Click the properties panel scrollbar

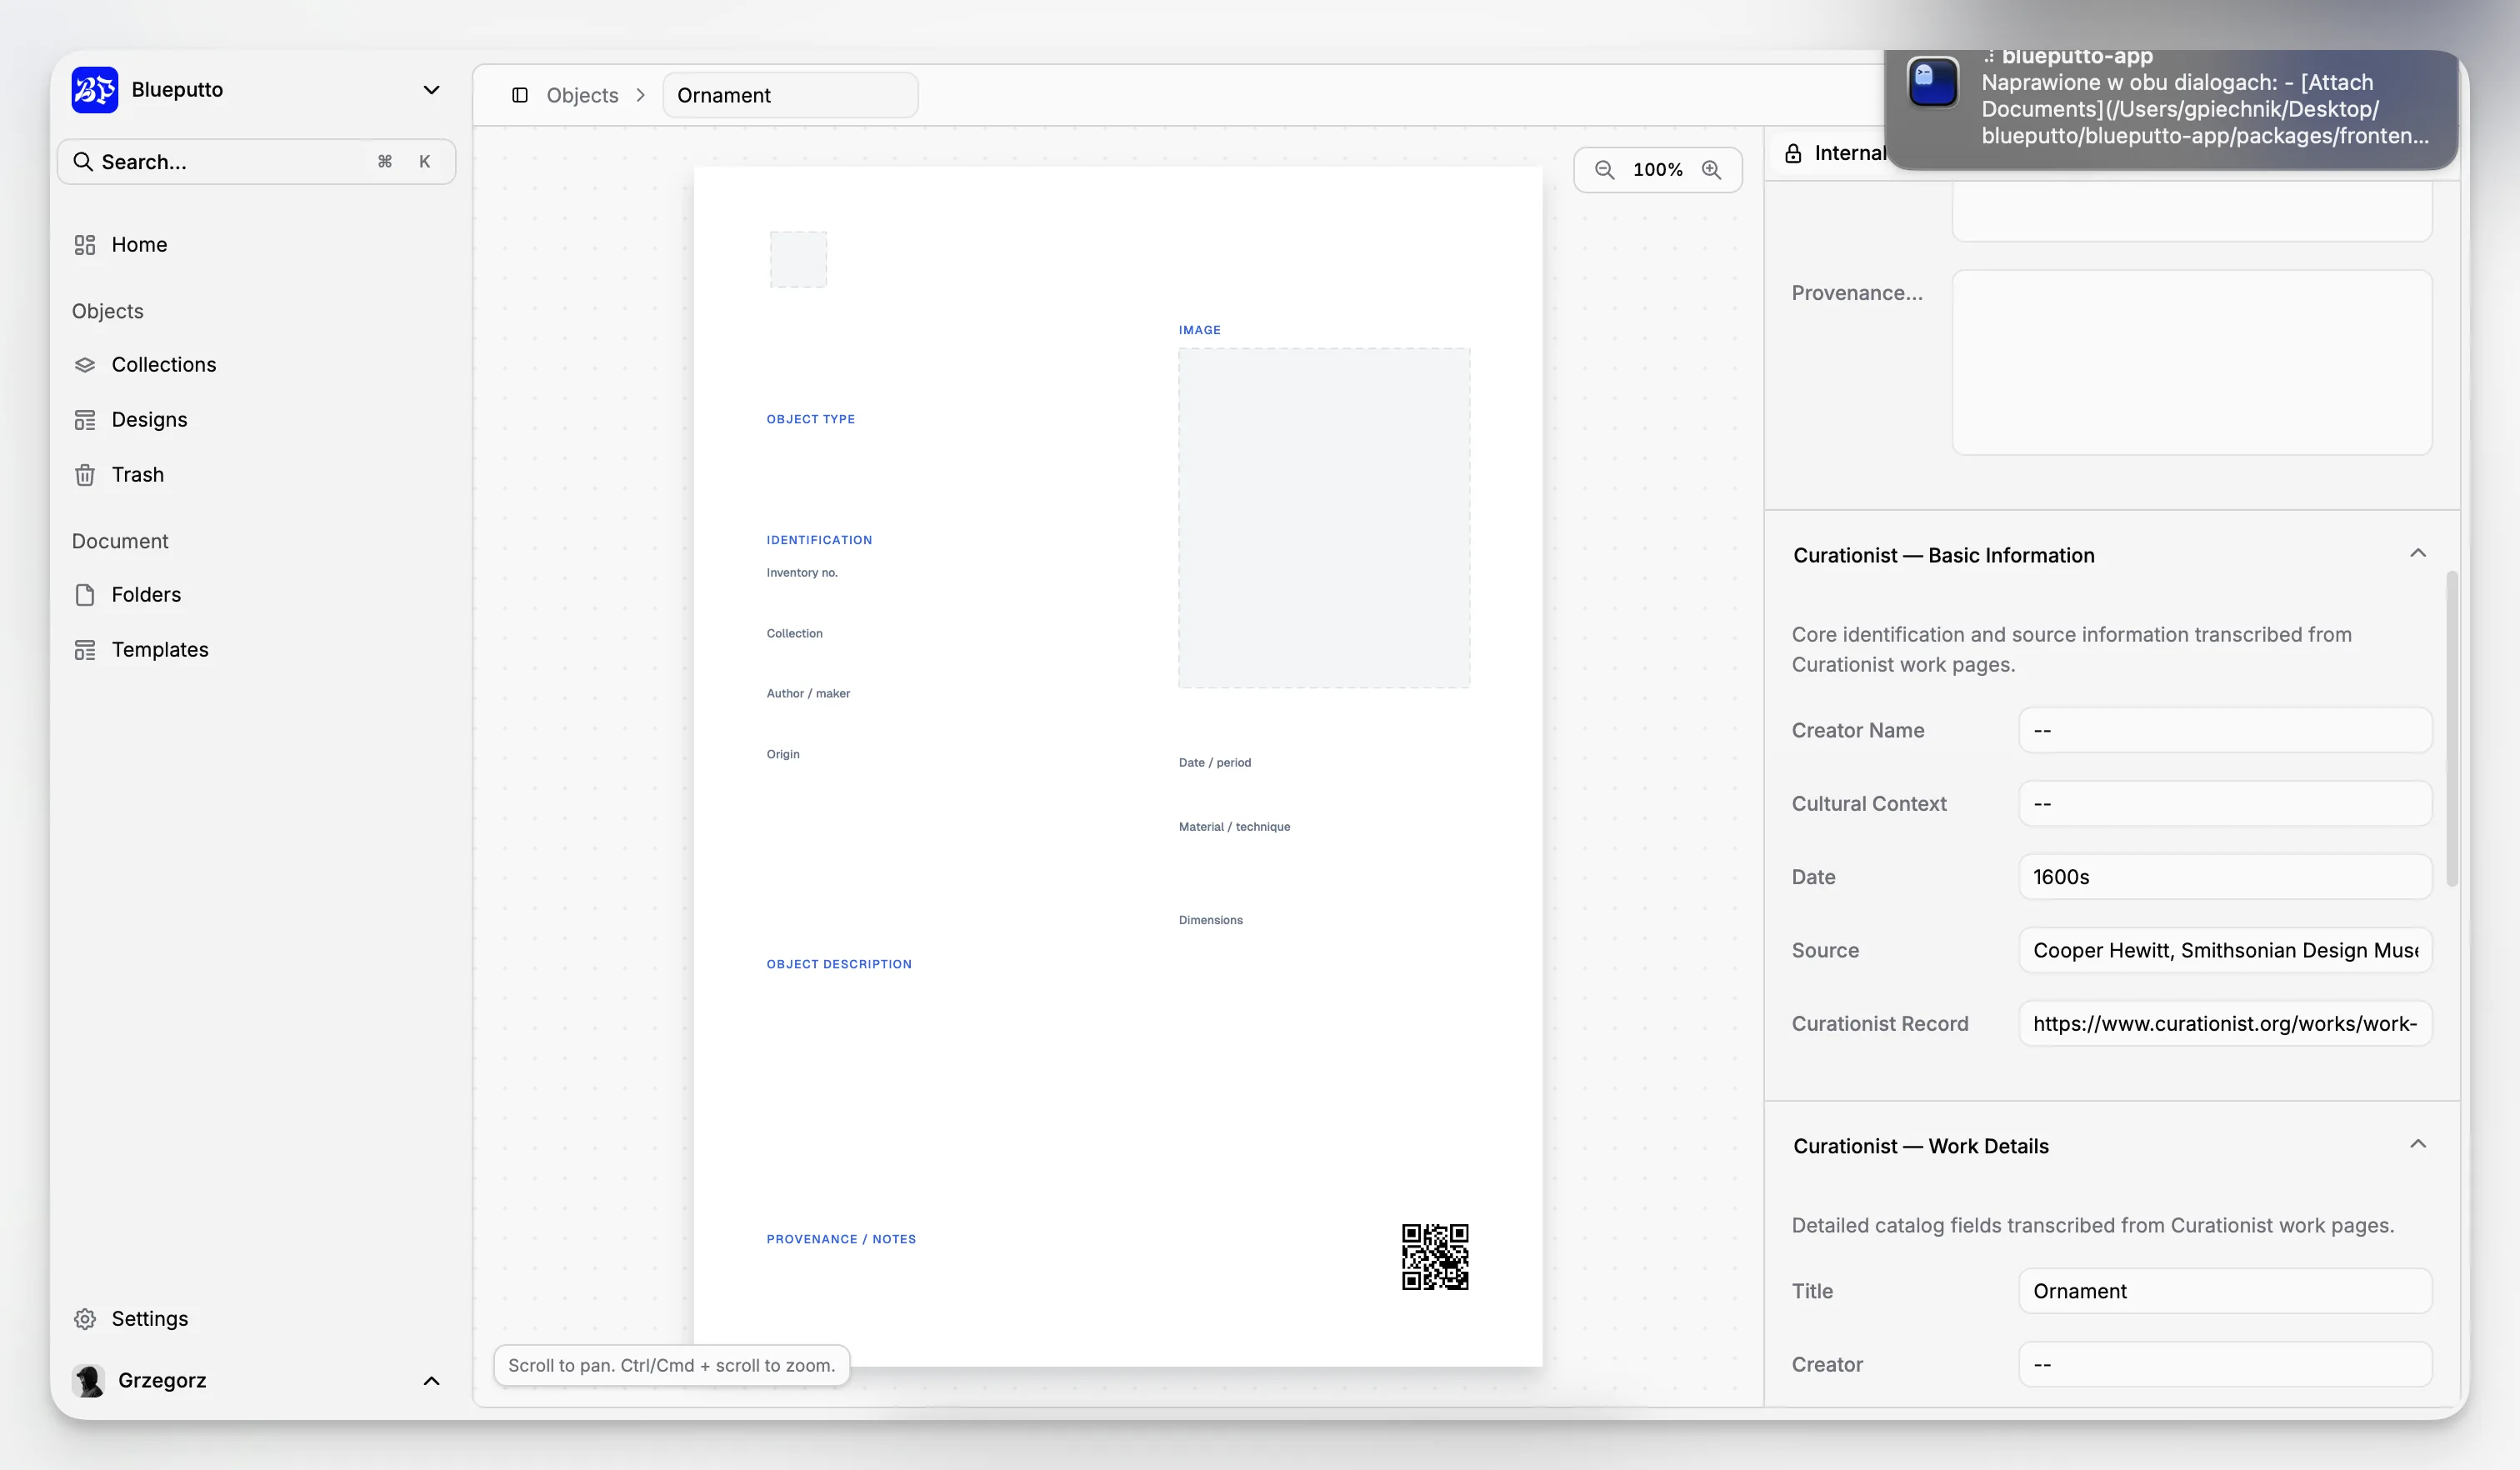2451,728
